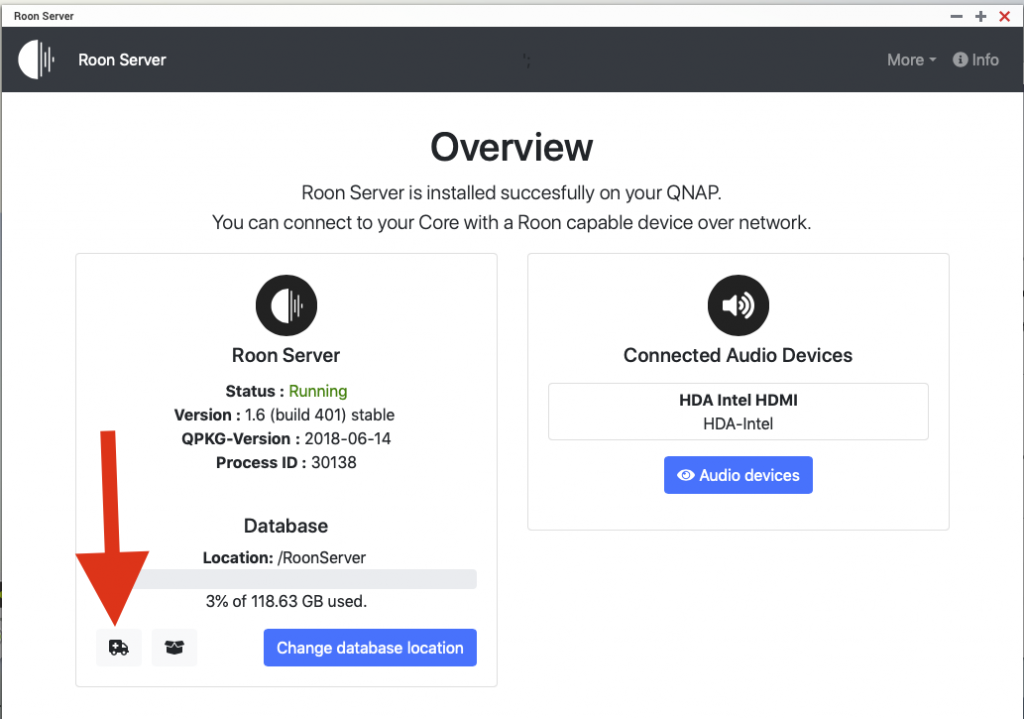The image size is (1024, 719).
Task: Select the HDA Intel HDMI device entry
Action: [x=738, y=411]
